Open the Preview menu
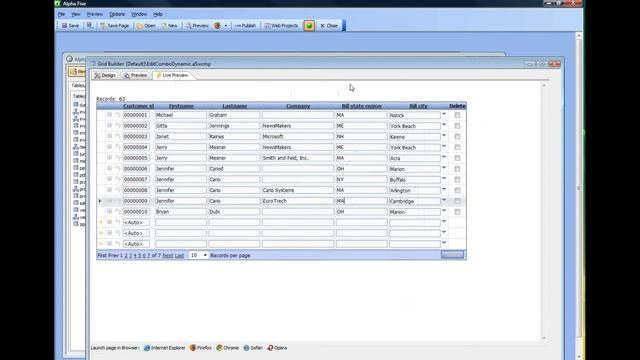Screen dimensions: 640x360 coord(95,14)
